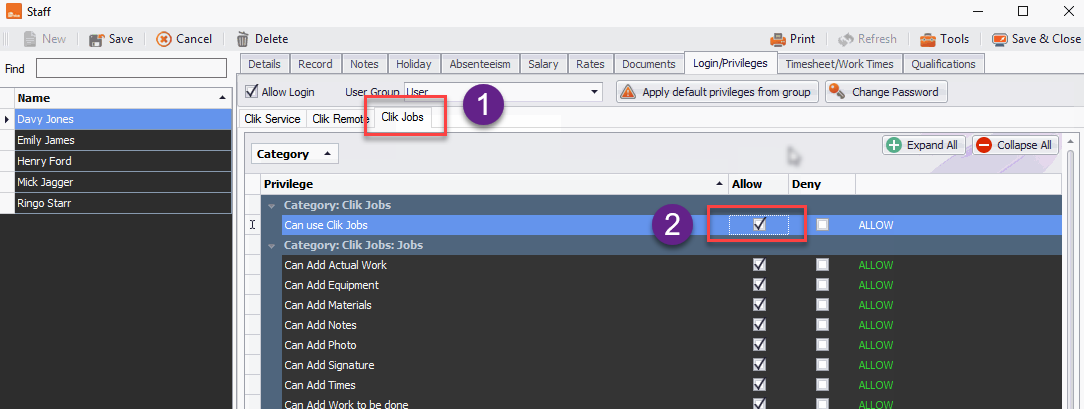Toggle Allow checkbox for Can use Clik Jobs

(x=759, y=225)
